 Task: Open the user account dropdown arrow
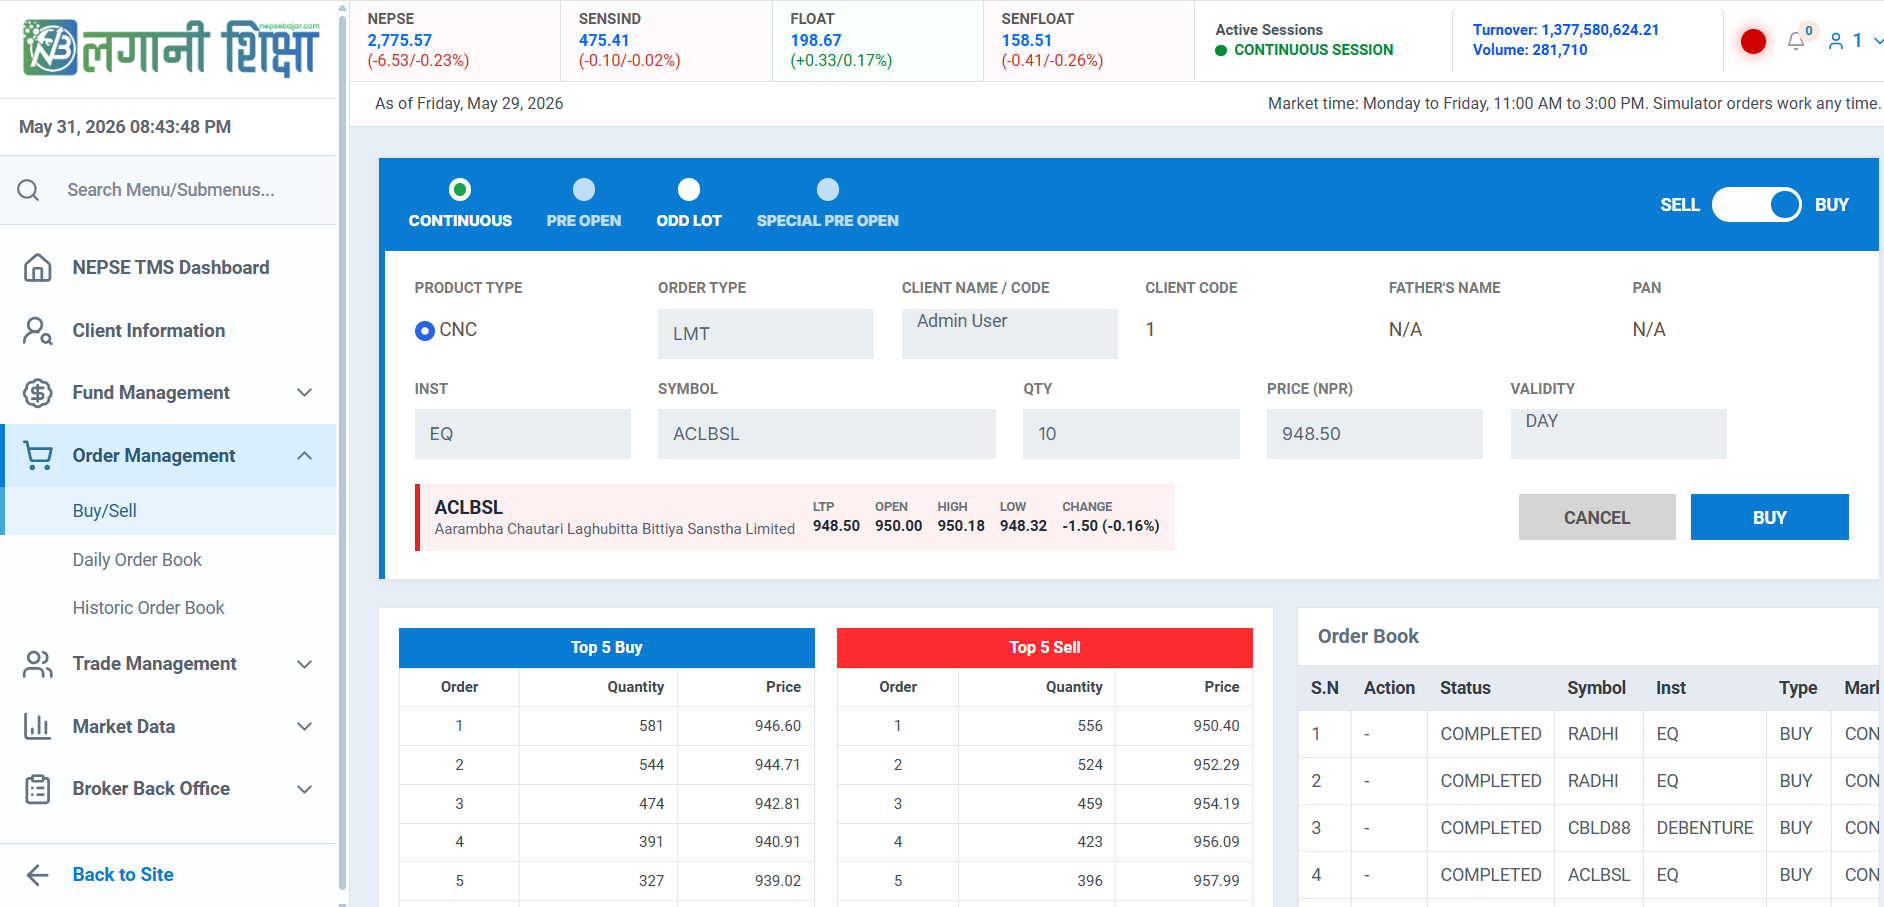[x=1878, y=41]
